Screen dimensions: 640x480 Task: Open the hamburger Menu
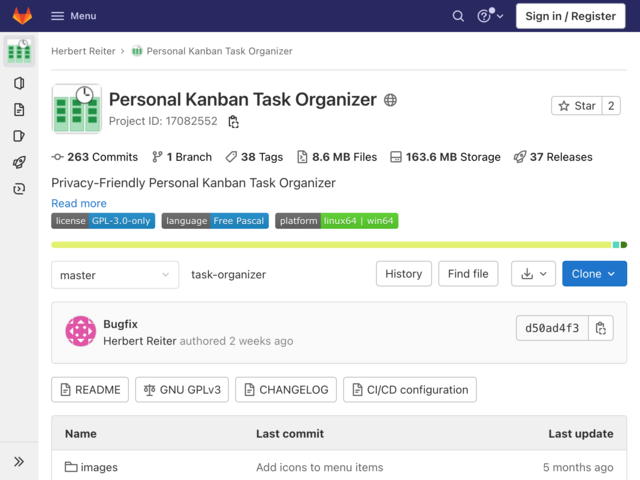[x=74, y=16]
